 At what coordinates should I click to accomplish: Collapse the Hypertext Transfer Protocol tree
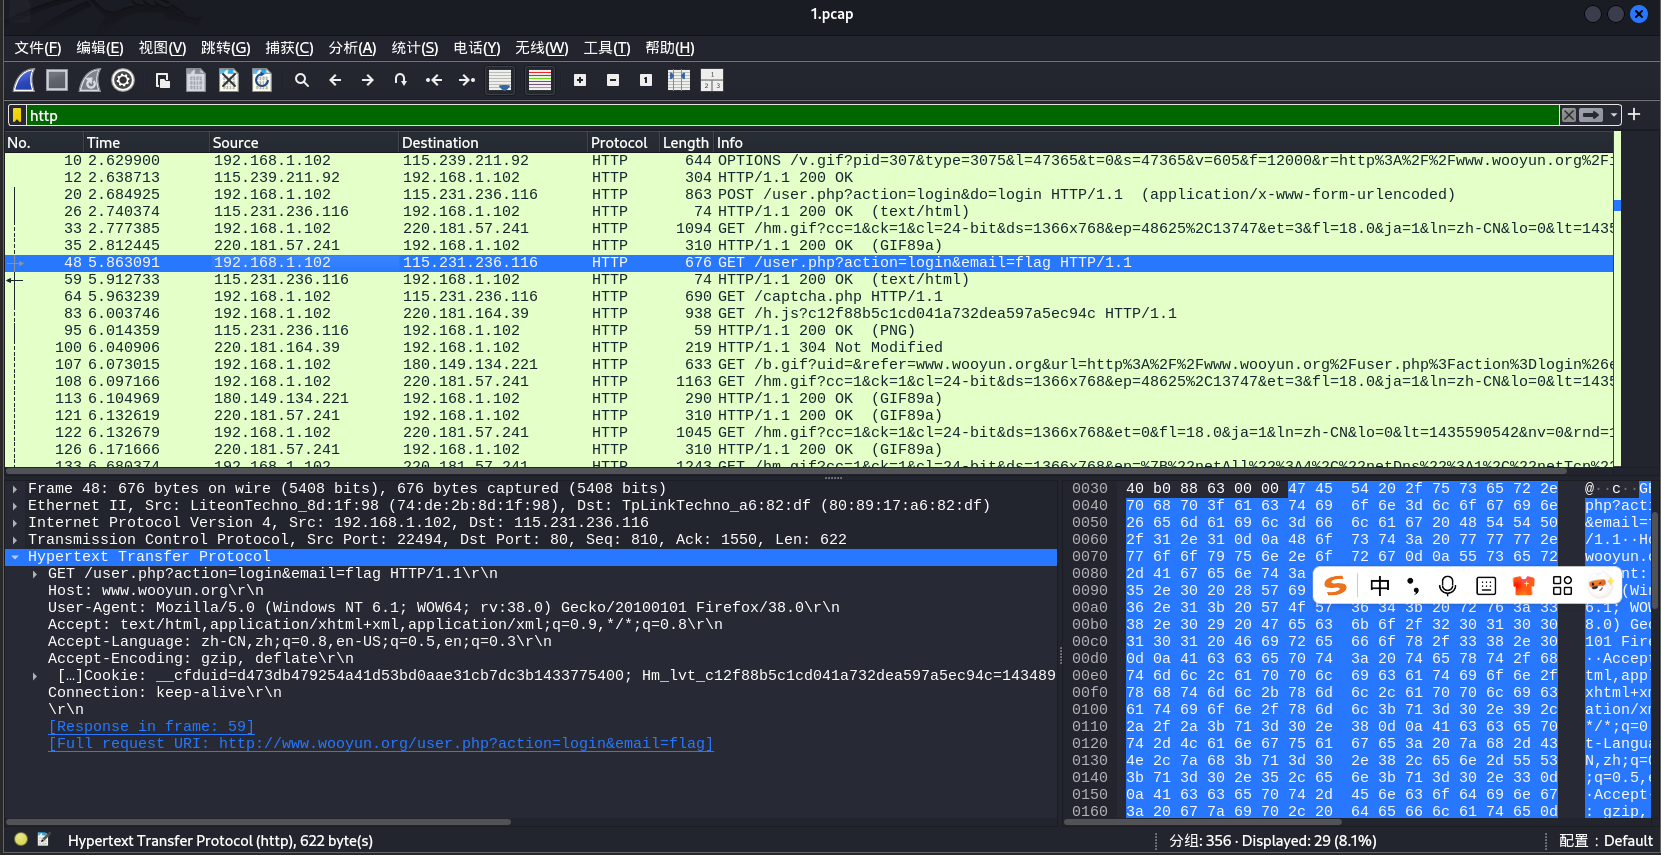coord(15,557)
